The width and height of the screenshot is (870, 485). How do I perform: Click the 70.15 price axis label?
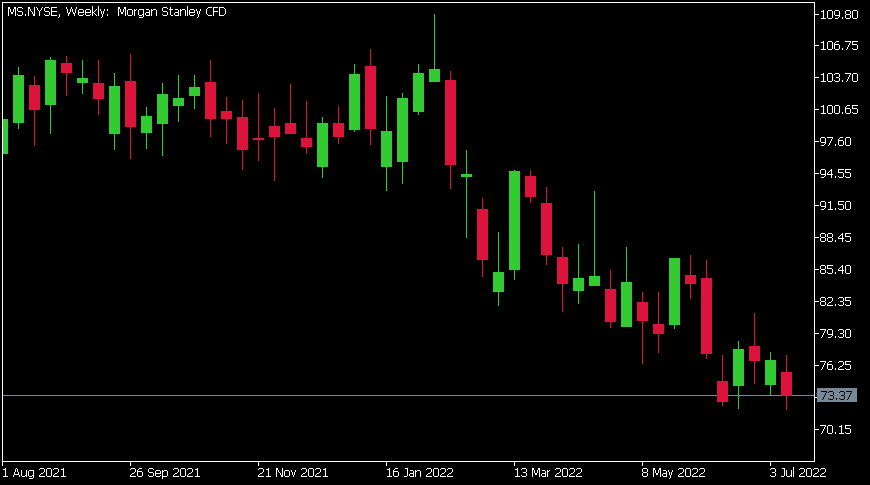[x=836, y=430]
